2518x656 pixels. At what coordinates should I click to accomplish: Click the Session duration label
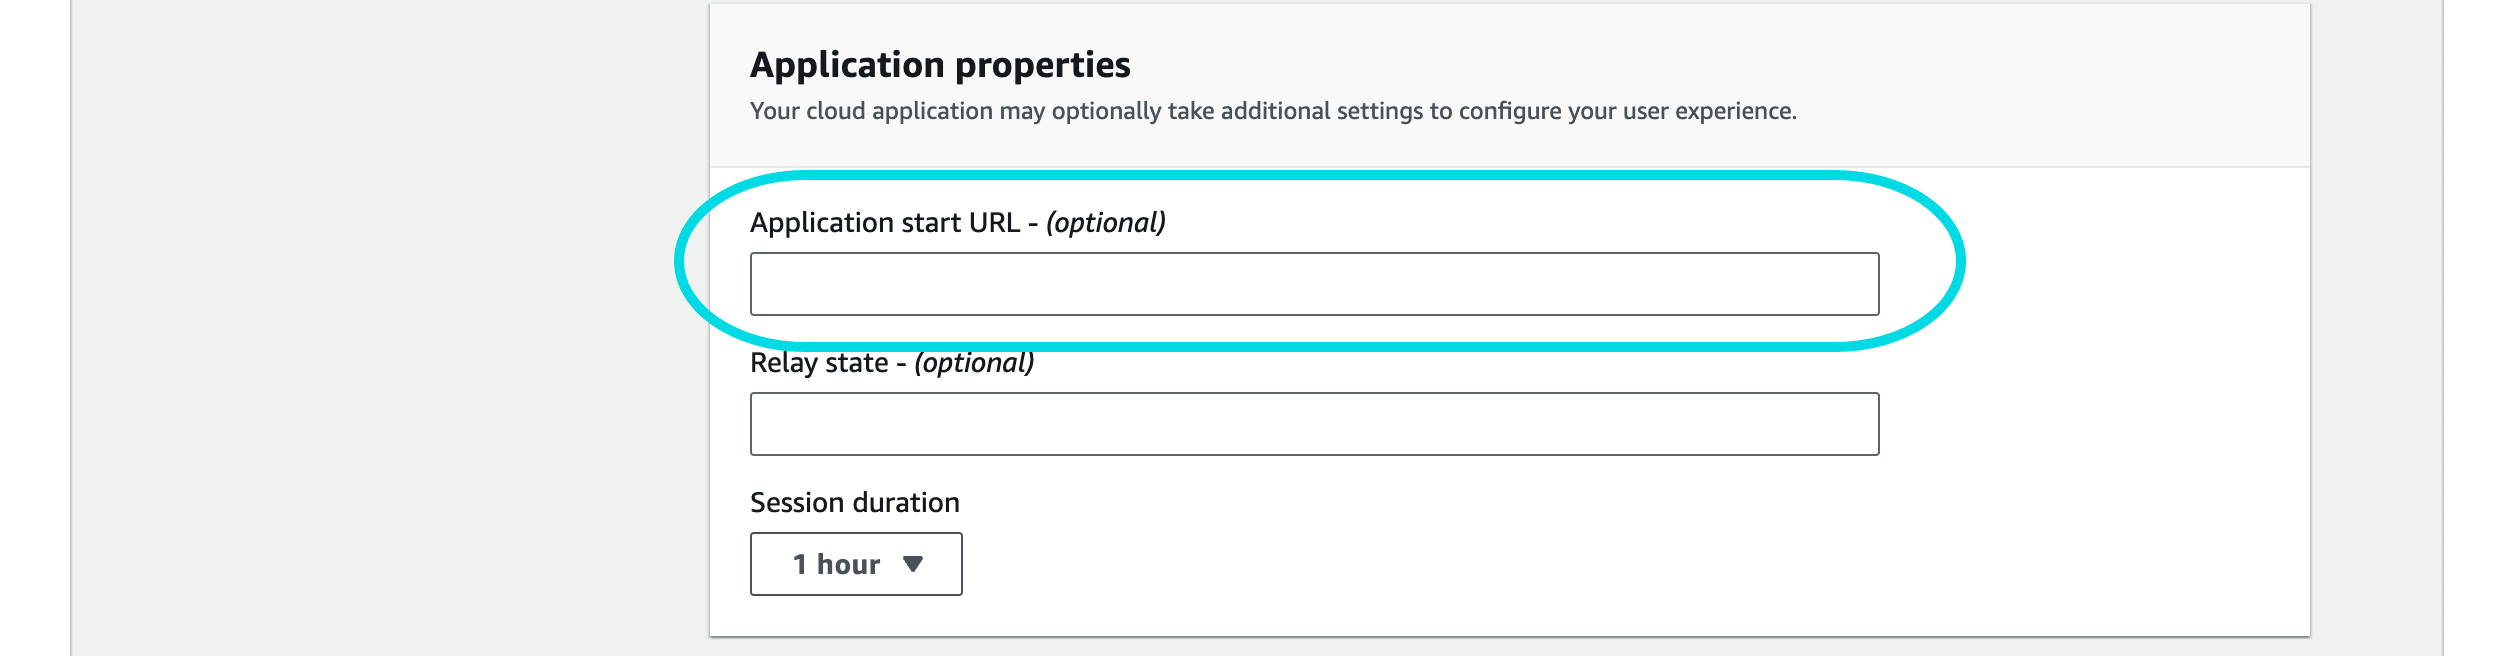[x=855, y=502]
